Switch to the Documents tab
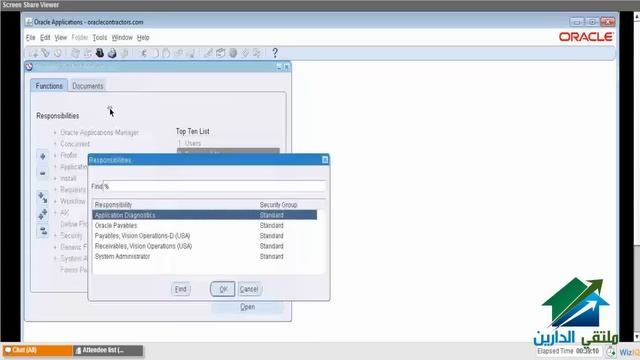 coord(88,86)
